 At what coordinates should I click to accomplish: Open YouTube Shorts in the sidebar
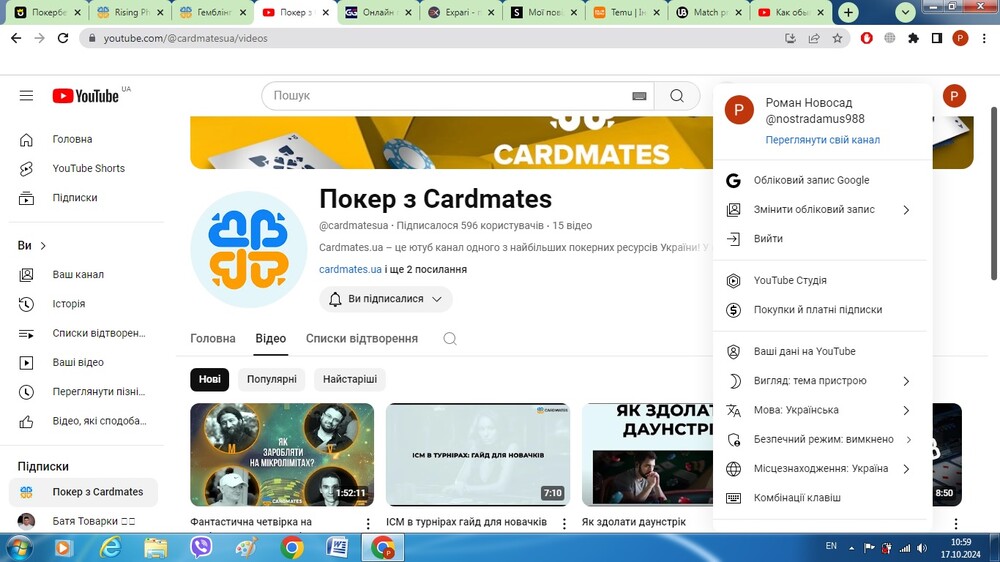[86, 168]
